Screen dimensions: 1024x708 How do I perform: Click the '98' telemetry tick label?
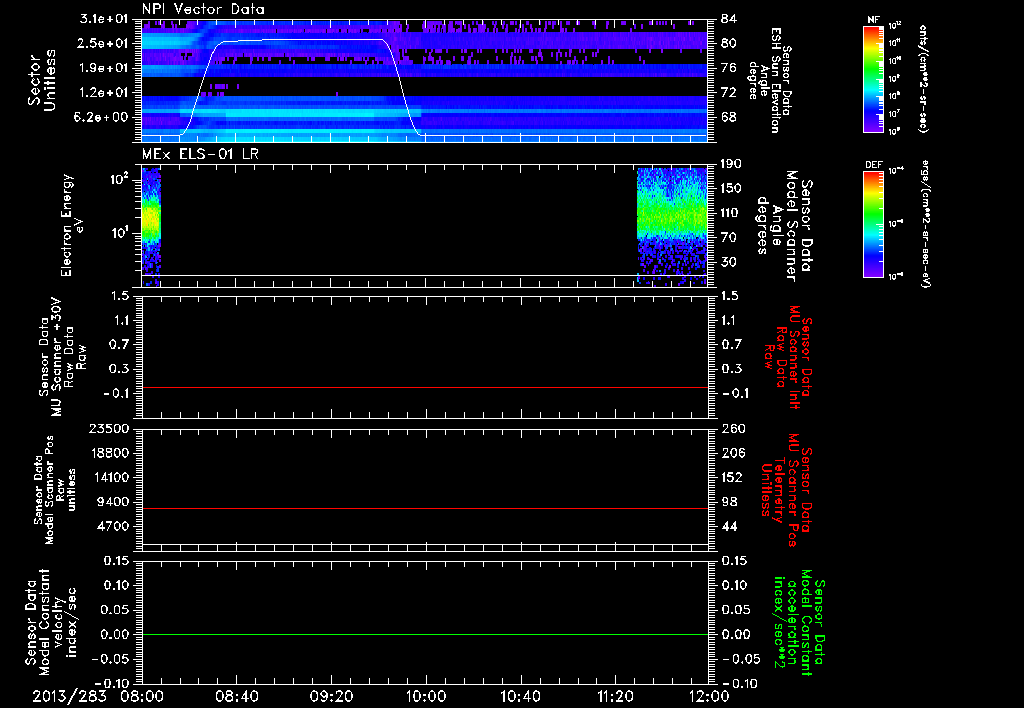(729, 502)
